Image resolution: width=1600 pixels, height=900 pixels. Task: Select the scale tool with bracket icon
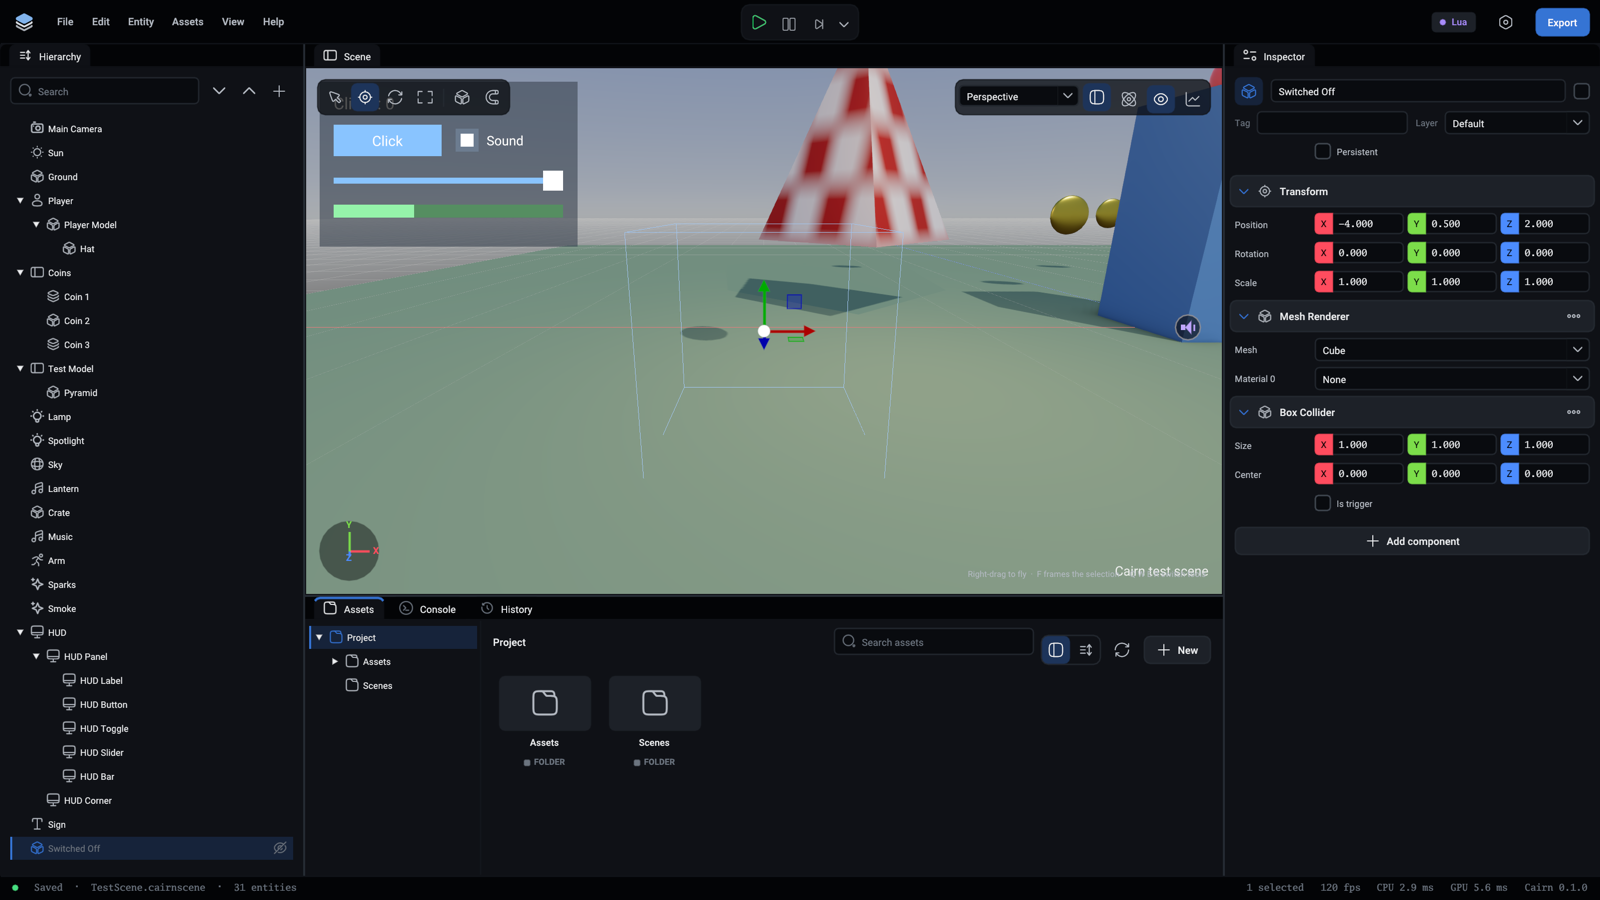point(425,98)
